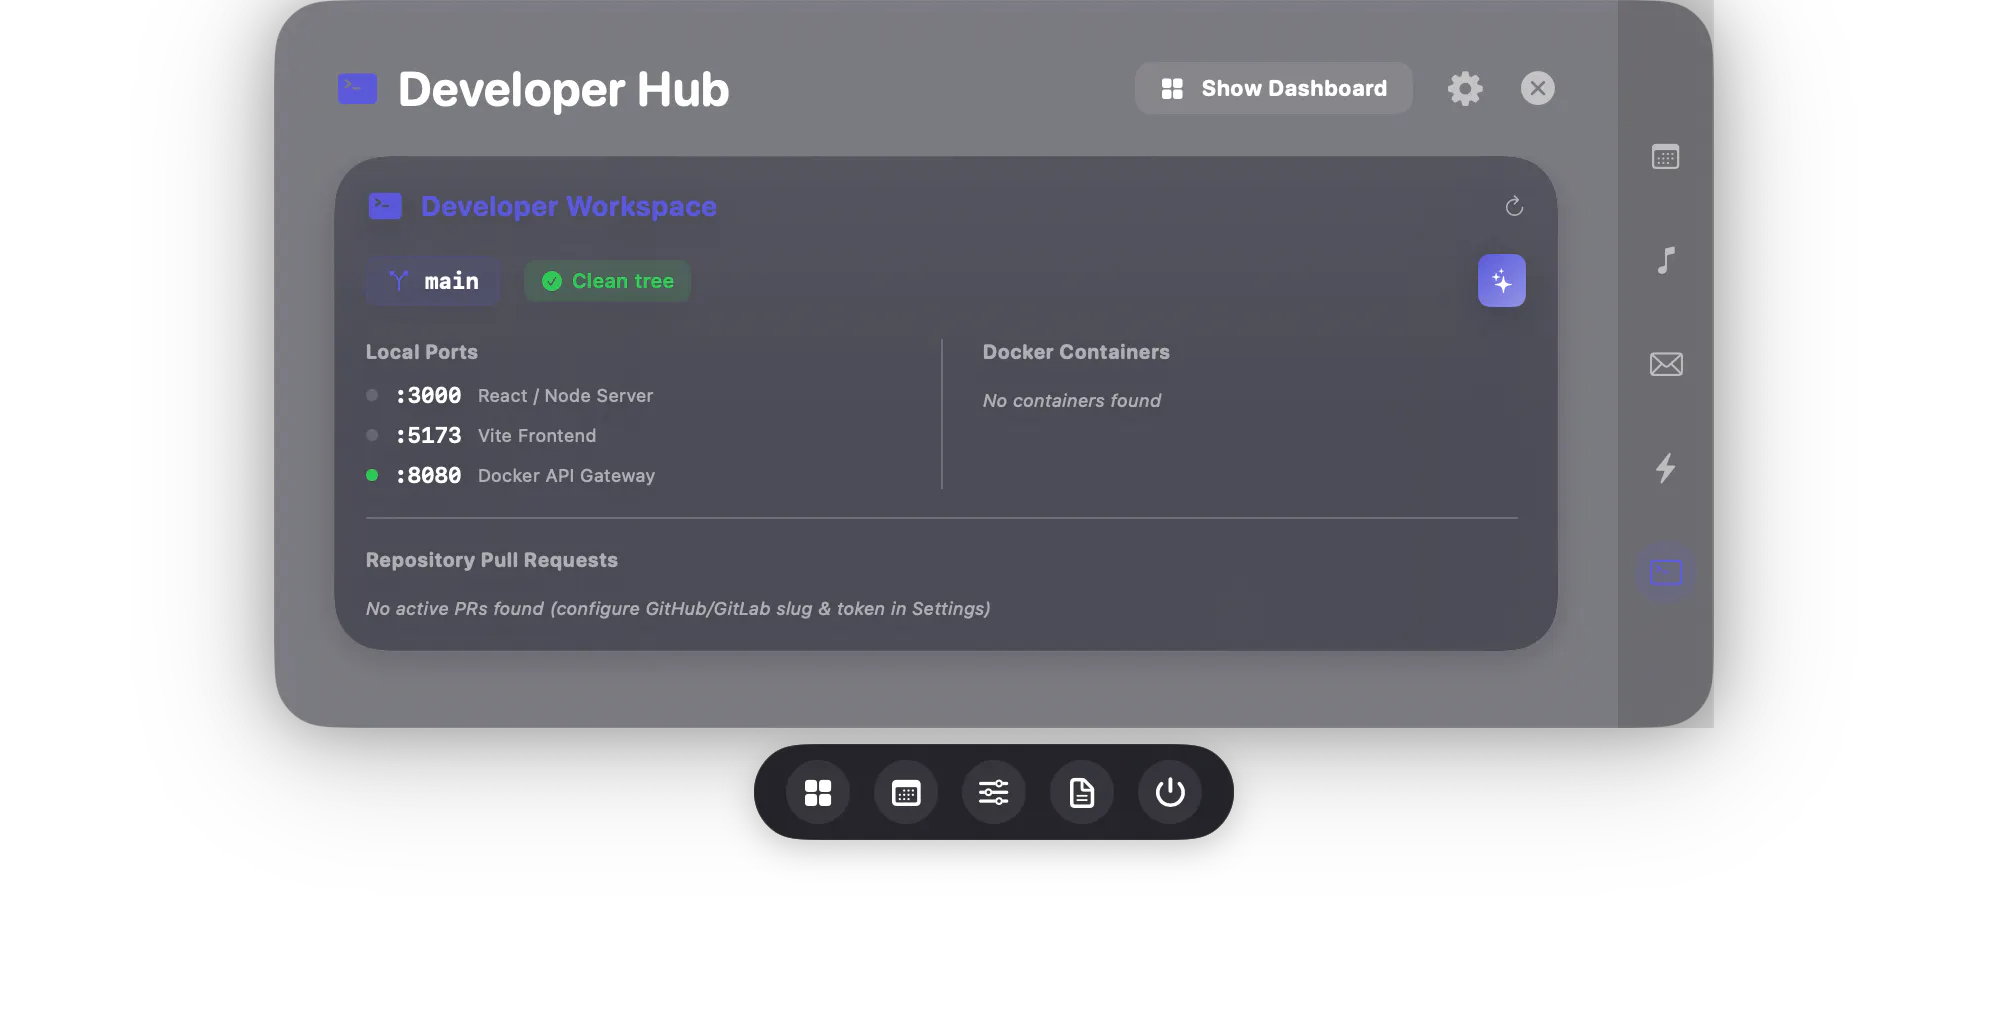
Task: Open sliders controls in bottom dock
Action: 993,792
